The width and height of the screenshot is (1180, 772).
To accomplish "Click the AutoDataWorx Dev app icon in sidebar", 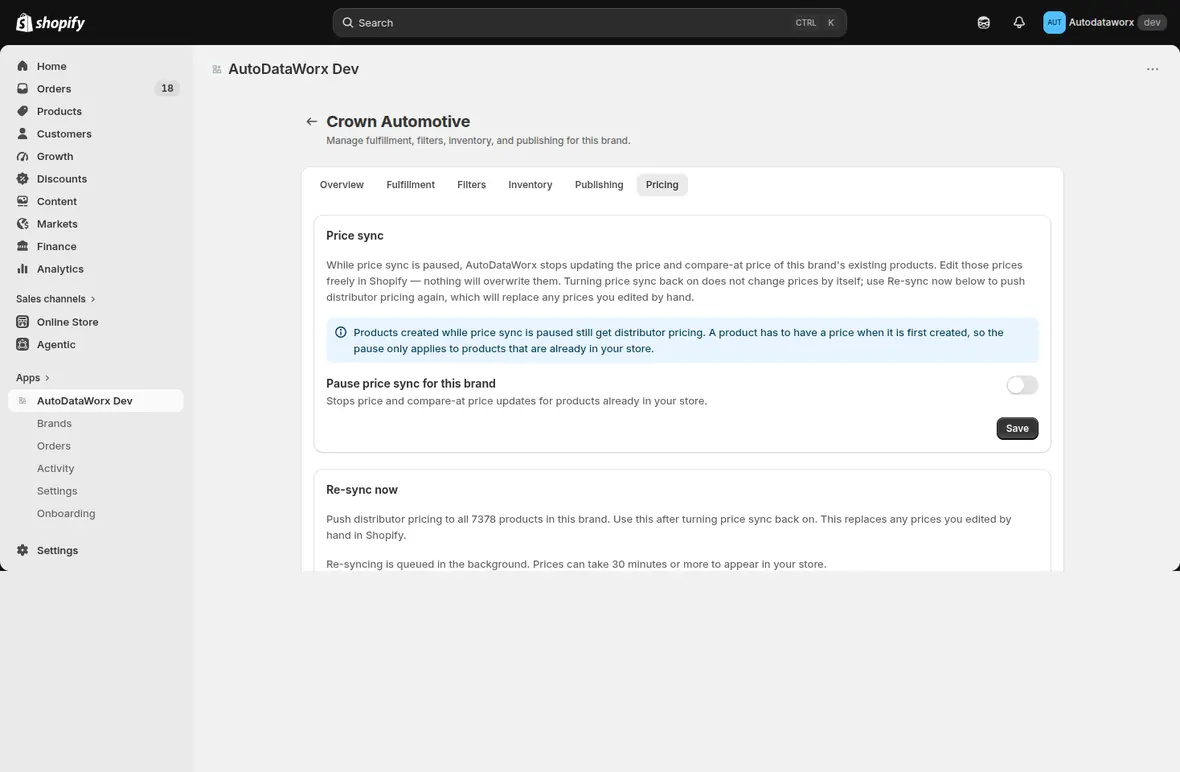I will (x=23, y=401).
